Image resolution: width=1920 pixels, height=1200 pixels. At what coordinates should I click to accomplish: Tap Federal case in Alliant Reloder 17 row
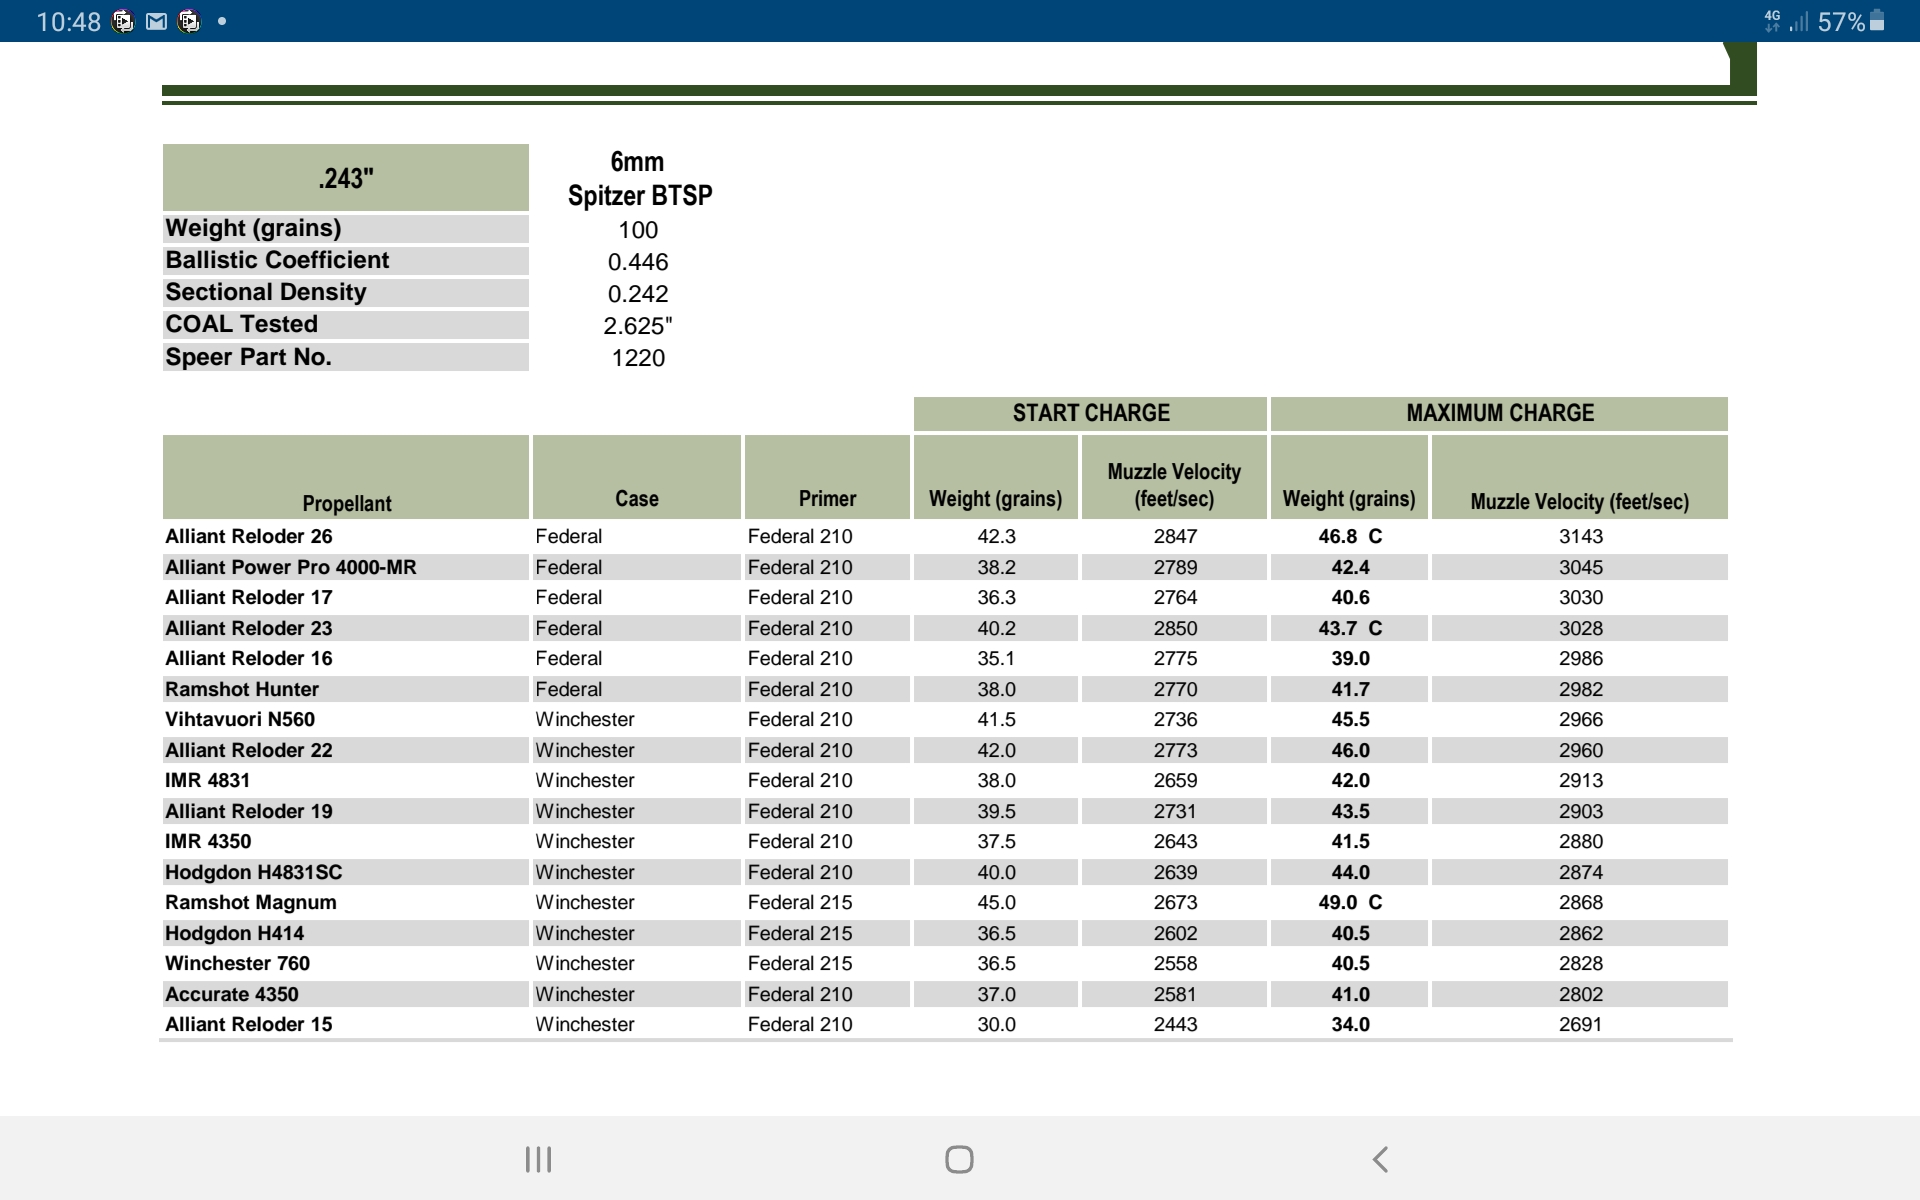pos(569,597)
